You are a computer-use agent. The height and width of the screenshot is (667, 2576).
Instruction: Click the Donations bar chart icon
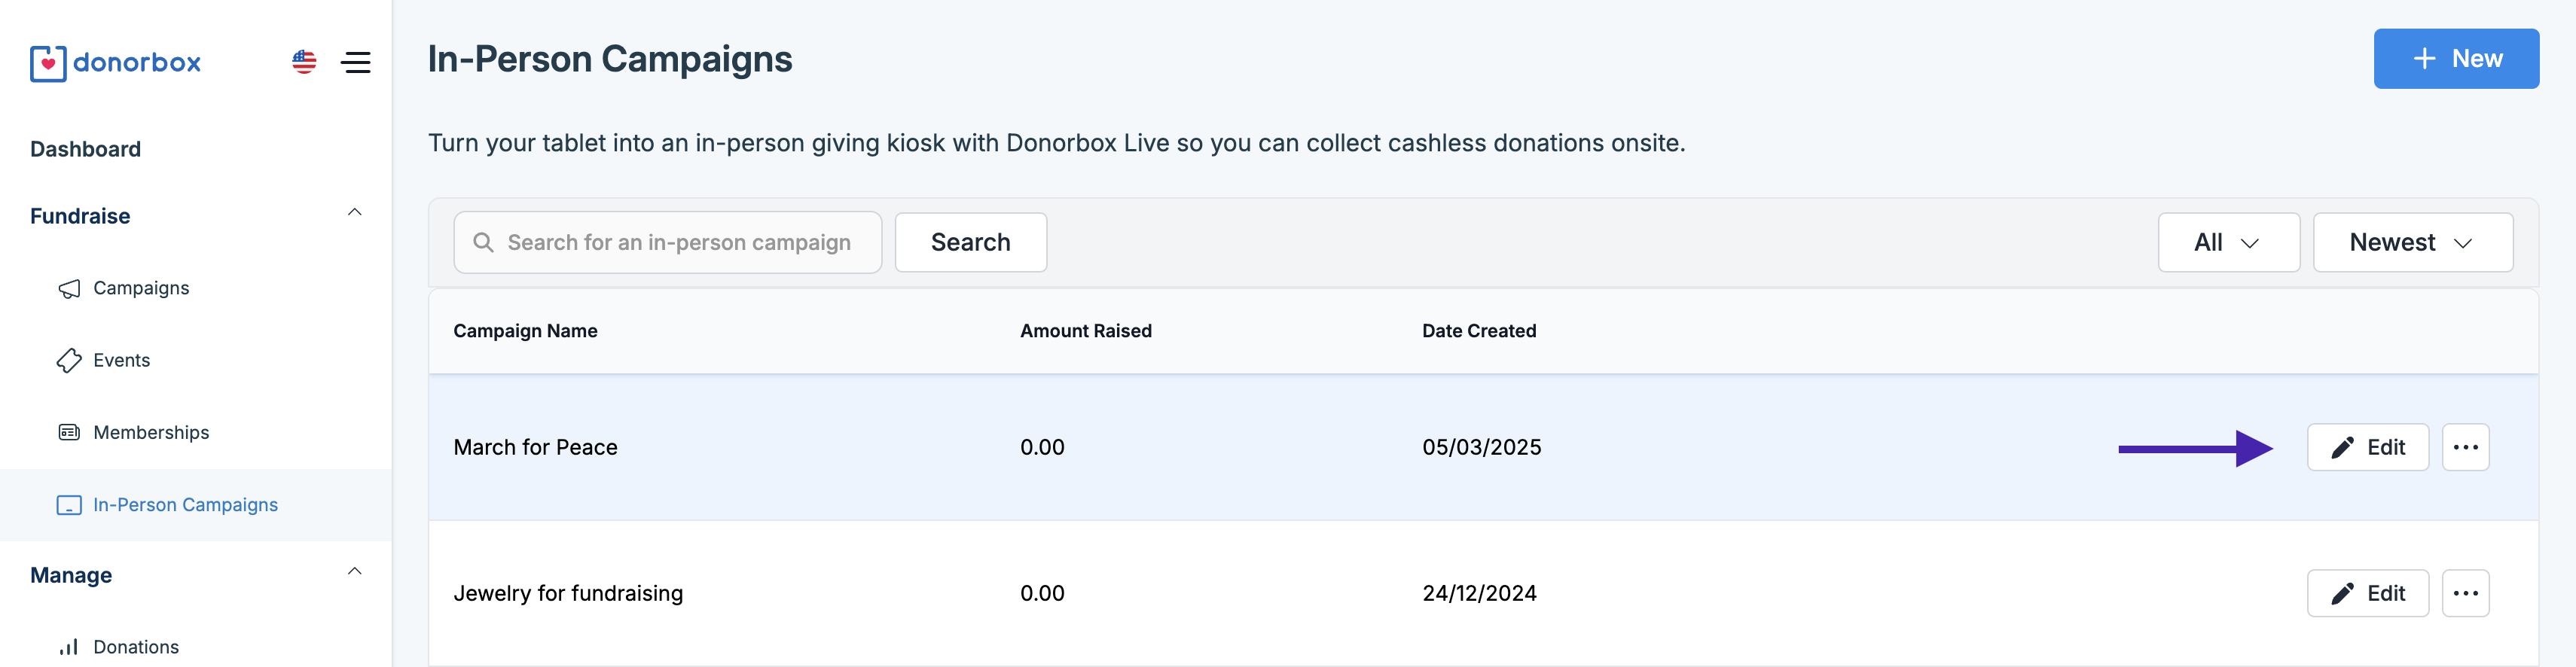pos(69,647)
